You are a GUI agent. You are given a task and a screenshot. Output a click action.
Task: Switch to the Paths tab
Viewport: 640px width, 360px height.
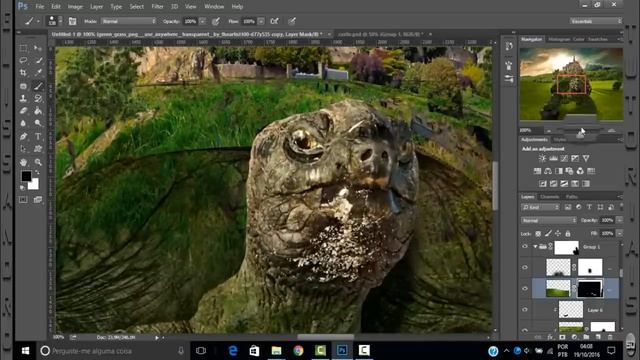(x=571, y=197)
